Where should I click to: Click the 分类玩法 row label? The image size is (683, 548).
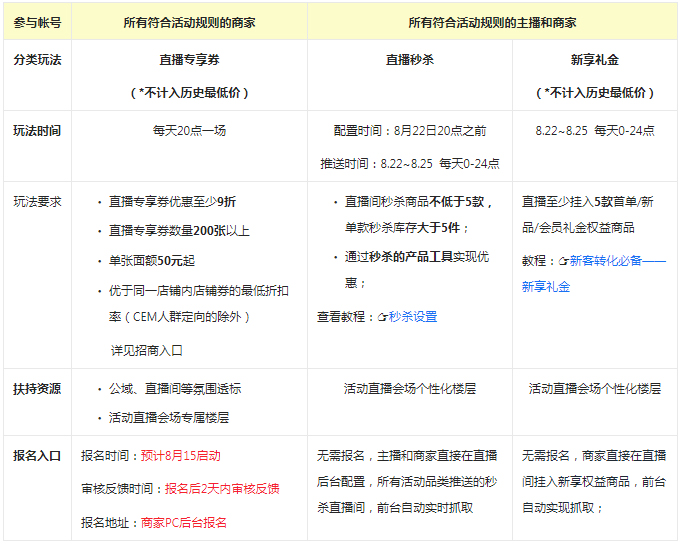(37, 60)
